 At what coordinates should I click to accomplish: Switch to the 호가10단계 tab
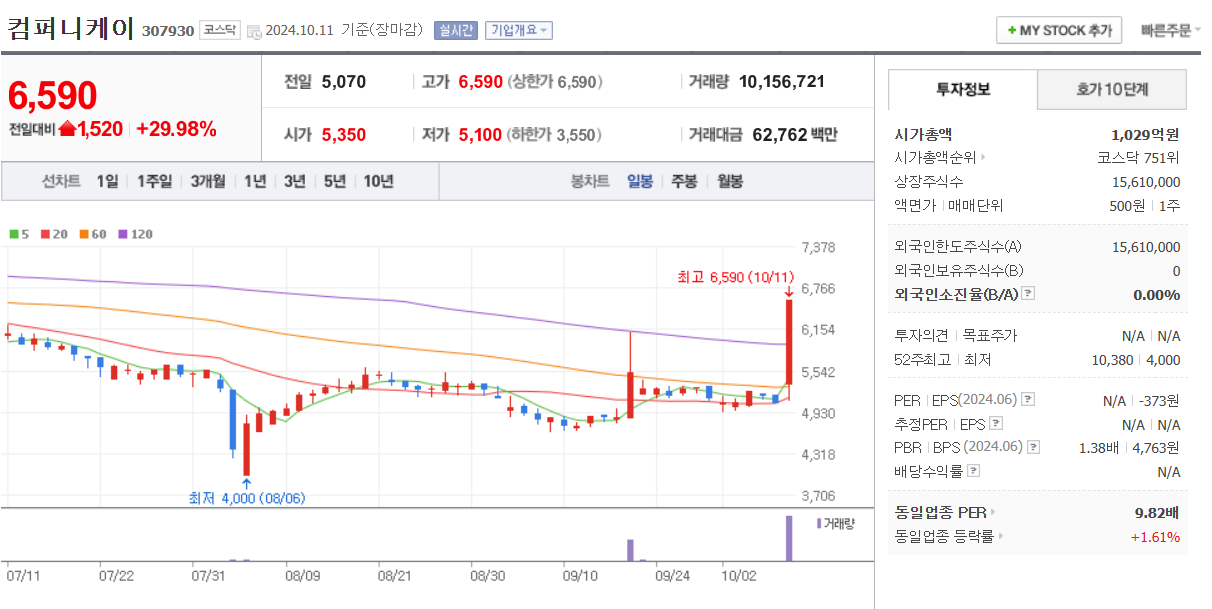1112,89
